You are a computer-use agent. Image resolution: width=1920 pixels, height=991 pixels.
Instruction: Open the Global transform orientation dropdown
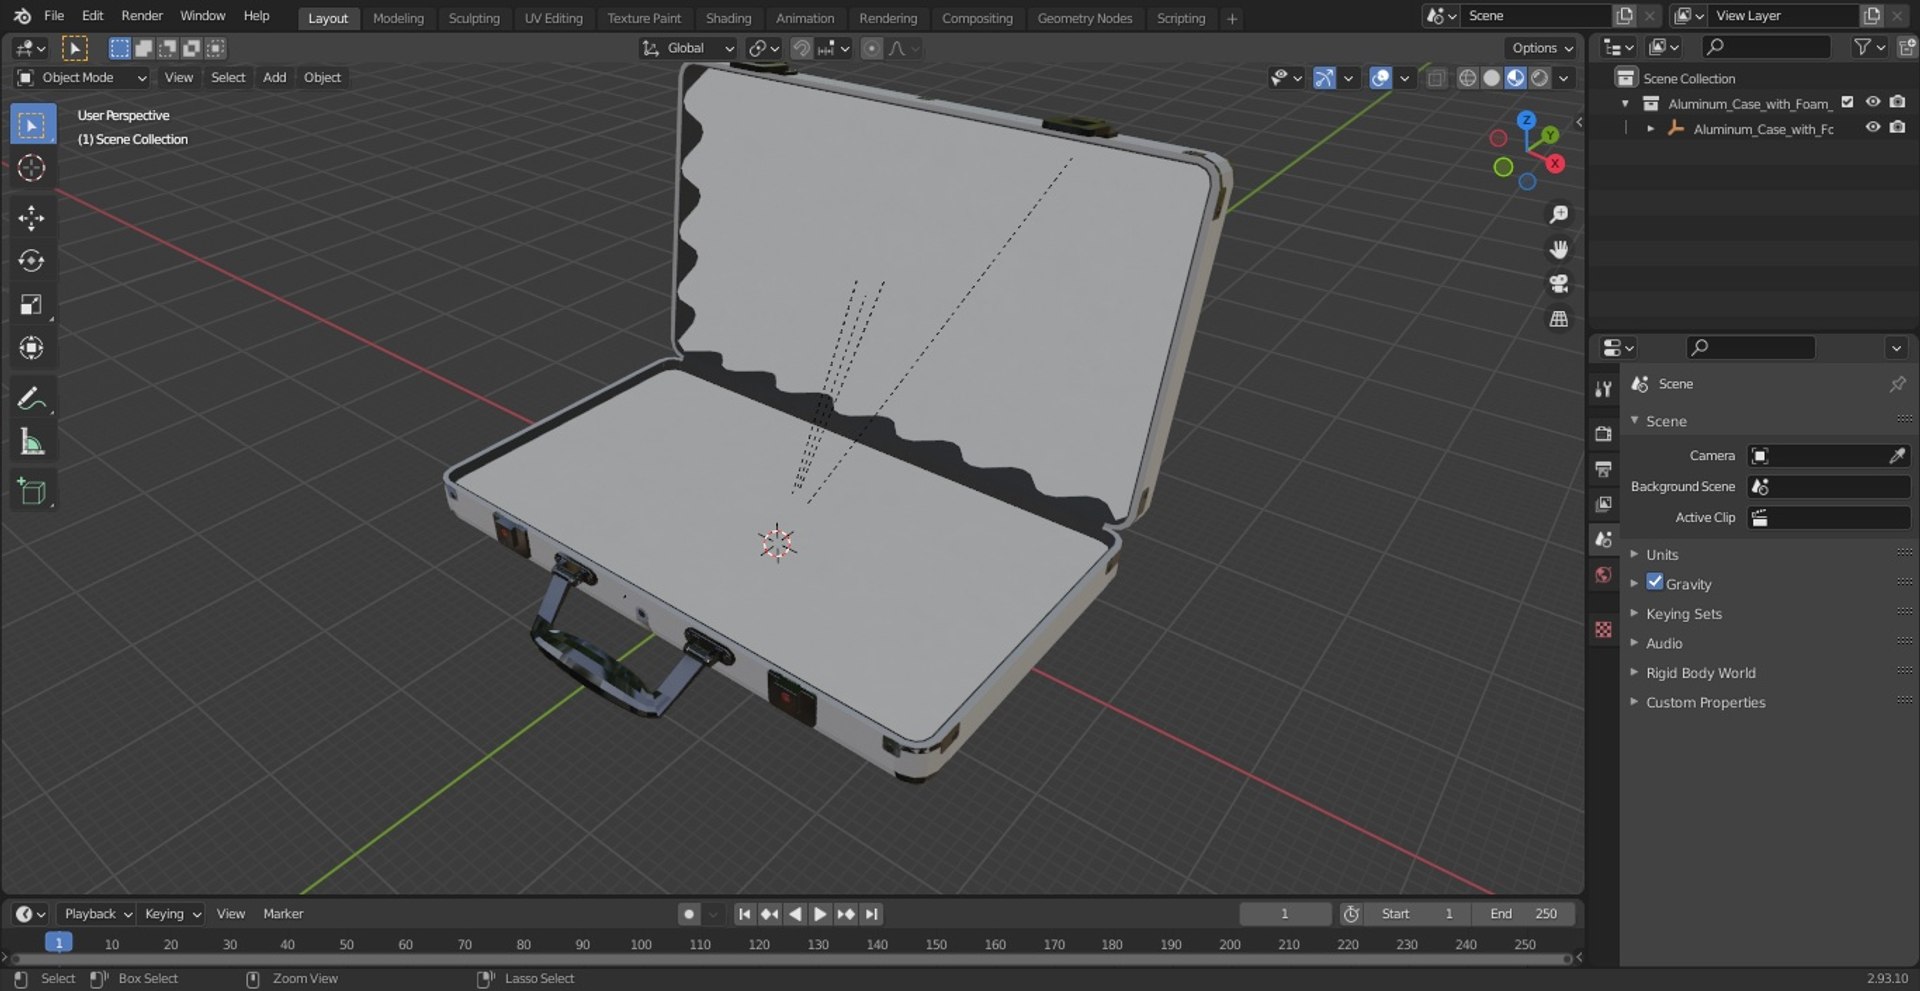687,48
